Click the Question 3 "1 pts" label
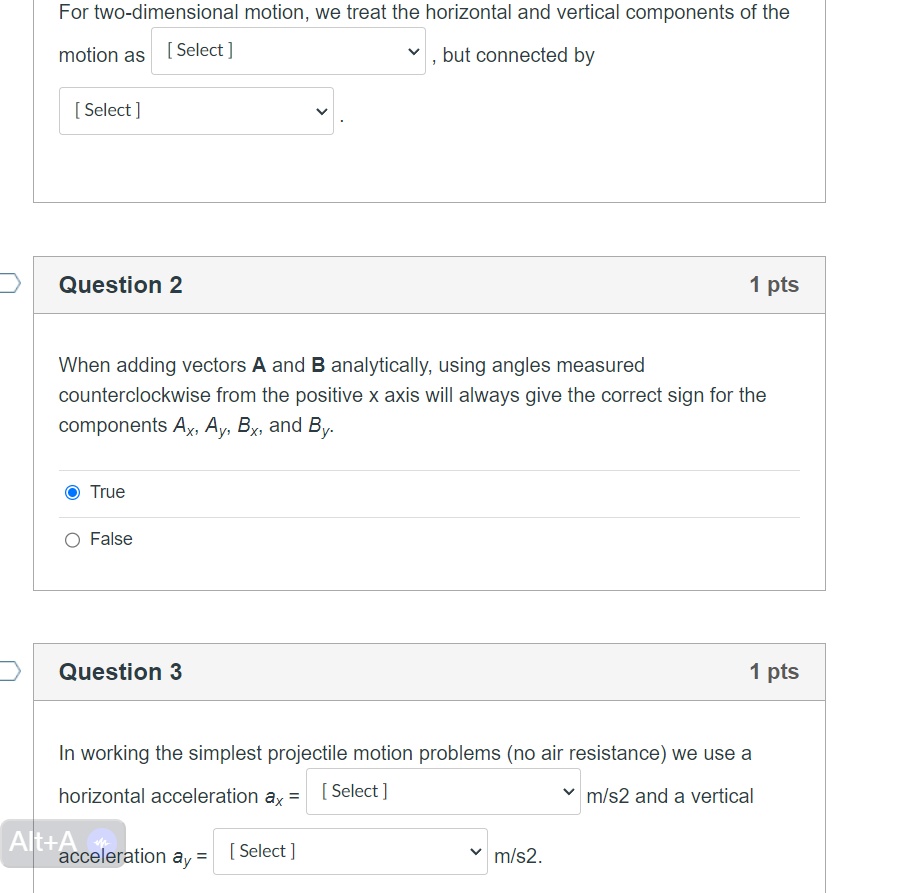Screen dimensions: 897x893 tap(774, 672)
